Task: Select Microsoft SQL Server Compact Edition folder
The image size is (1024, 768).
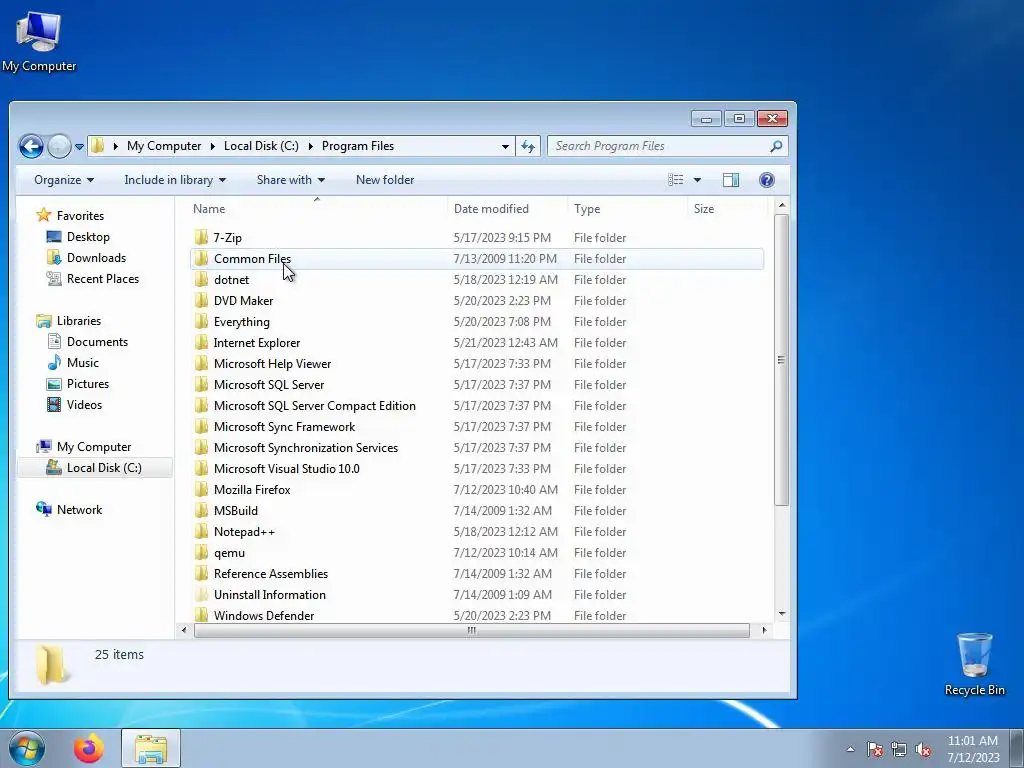Action: [314, 406]
